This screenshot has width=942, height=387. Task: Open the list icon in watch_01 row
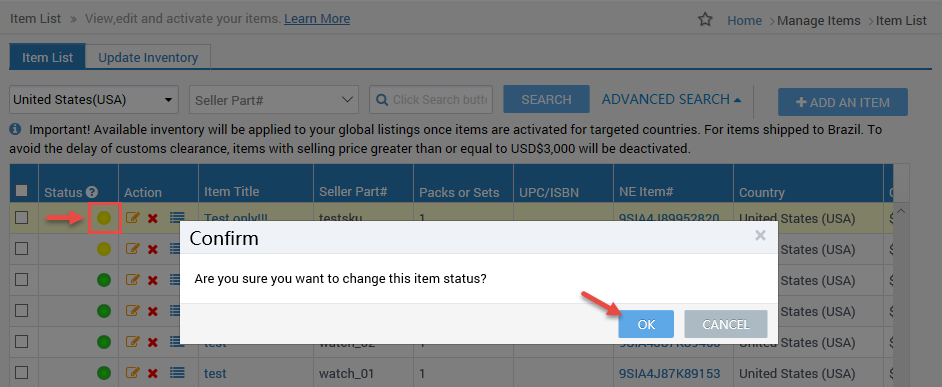[x=177, y=373]
